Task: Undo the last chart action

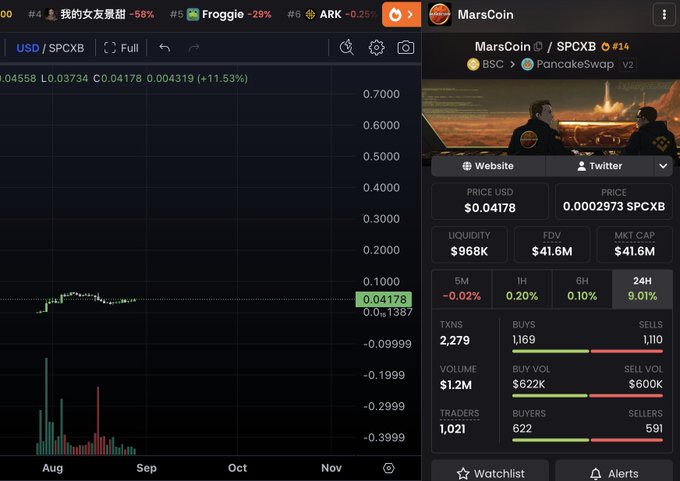Action: [x=164, y=48]
